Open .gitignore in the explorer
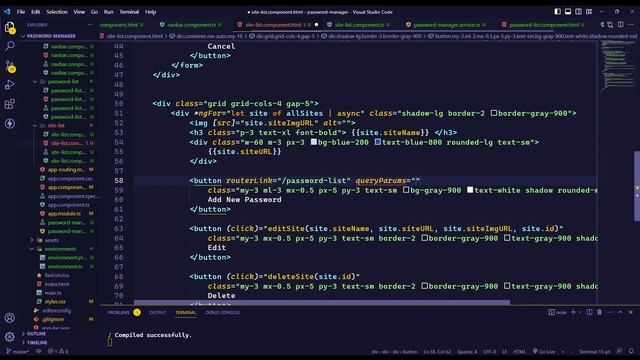The height and width of the screenshot is (360, 640). 53,319
